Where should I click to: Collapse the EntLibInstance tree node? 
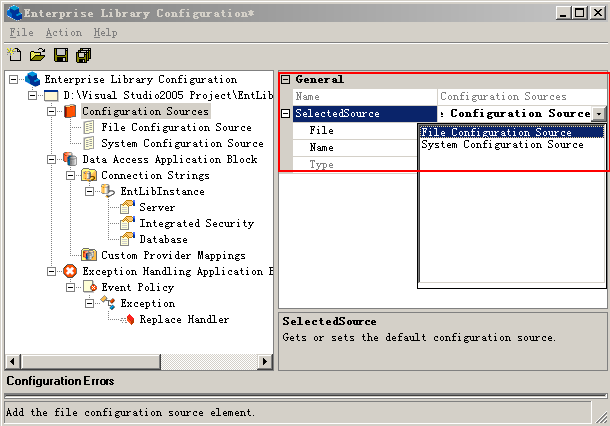(x=90, y=192)
